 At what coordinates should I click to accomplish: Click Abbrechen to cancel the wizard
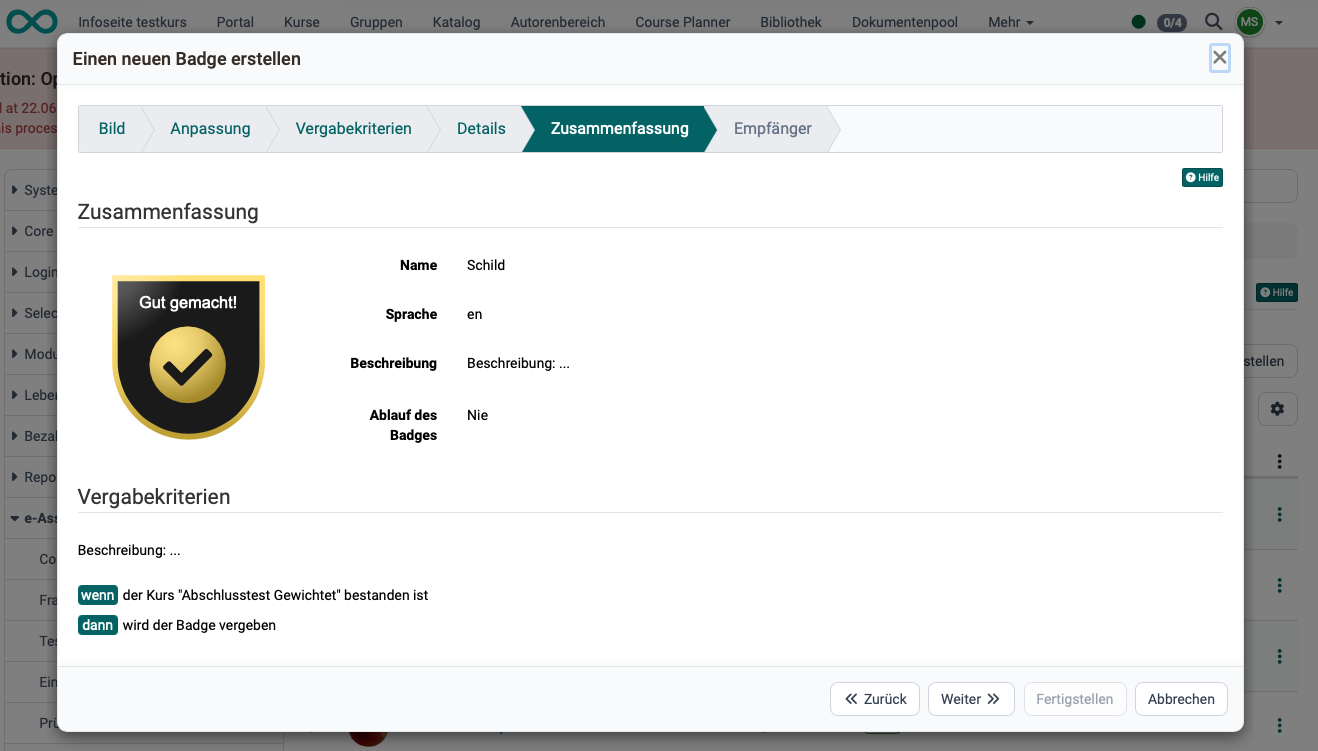coord(1181,699)
